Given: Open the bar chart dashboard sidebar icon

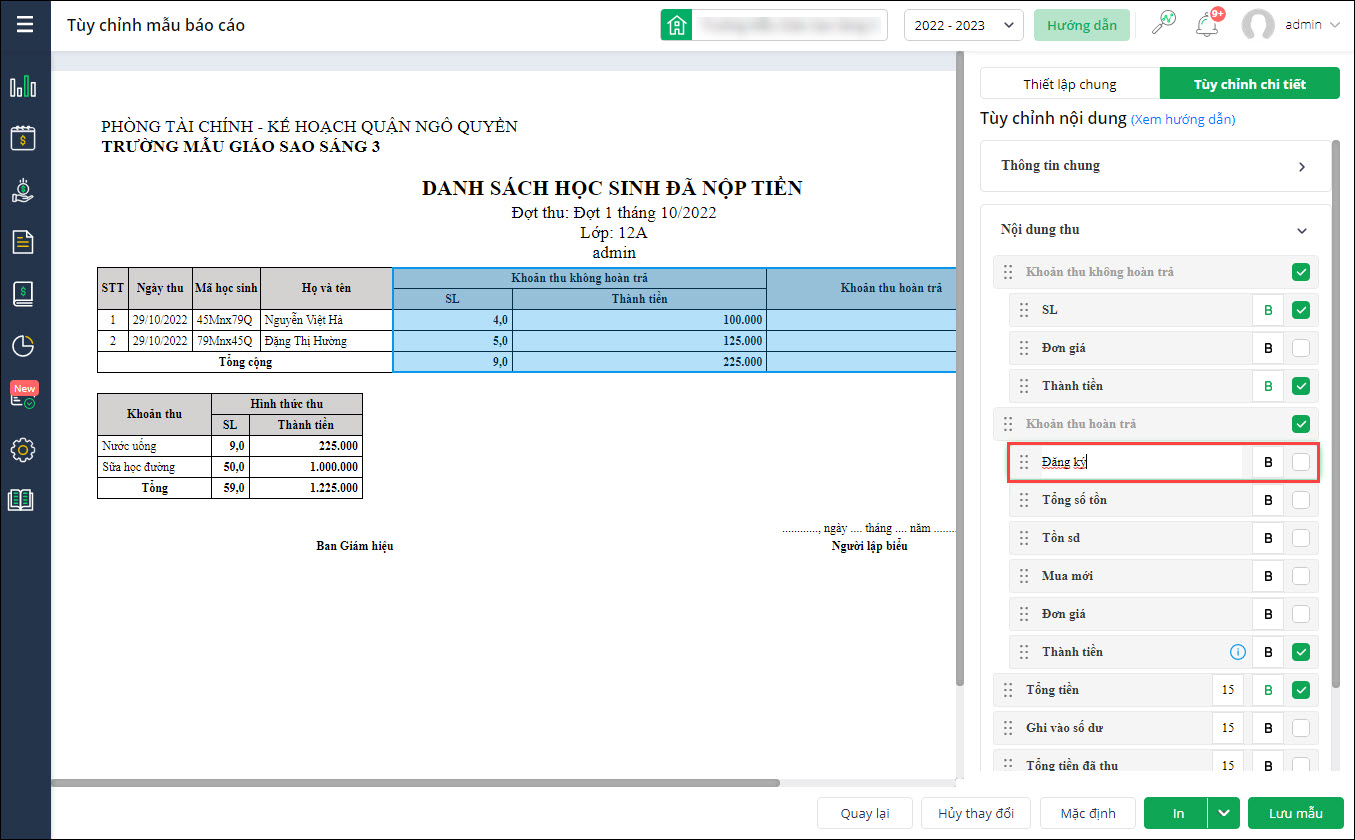Looking at the screenshot, I should [x=22, y=87].
